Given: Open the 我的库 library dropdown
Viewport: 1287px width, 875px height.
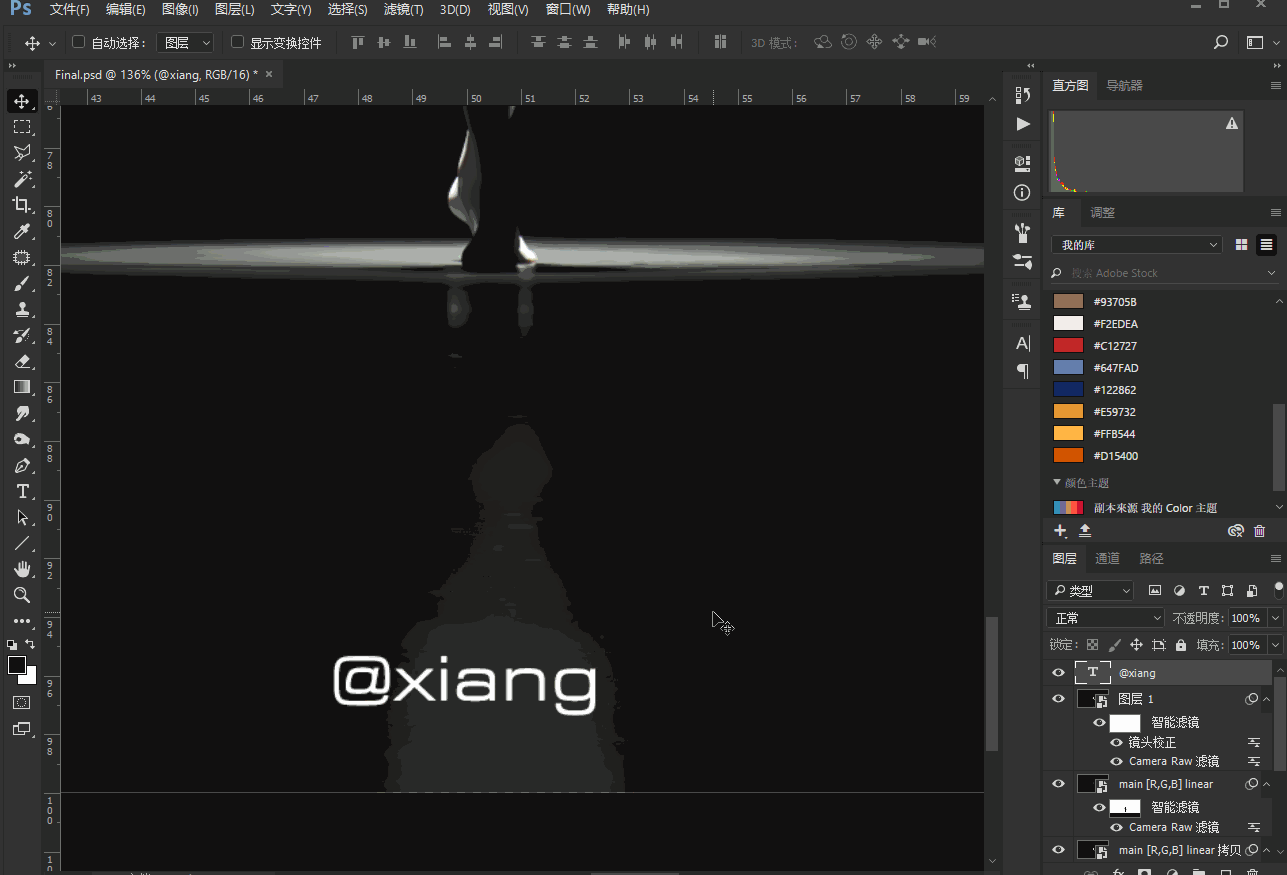Looking at the screenshot, I should click(1136, 245).
